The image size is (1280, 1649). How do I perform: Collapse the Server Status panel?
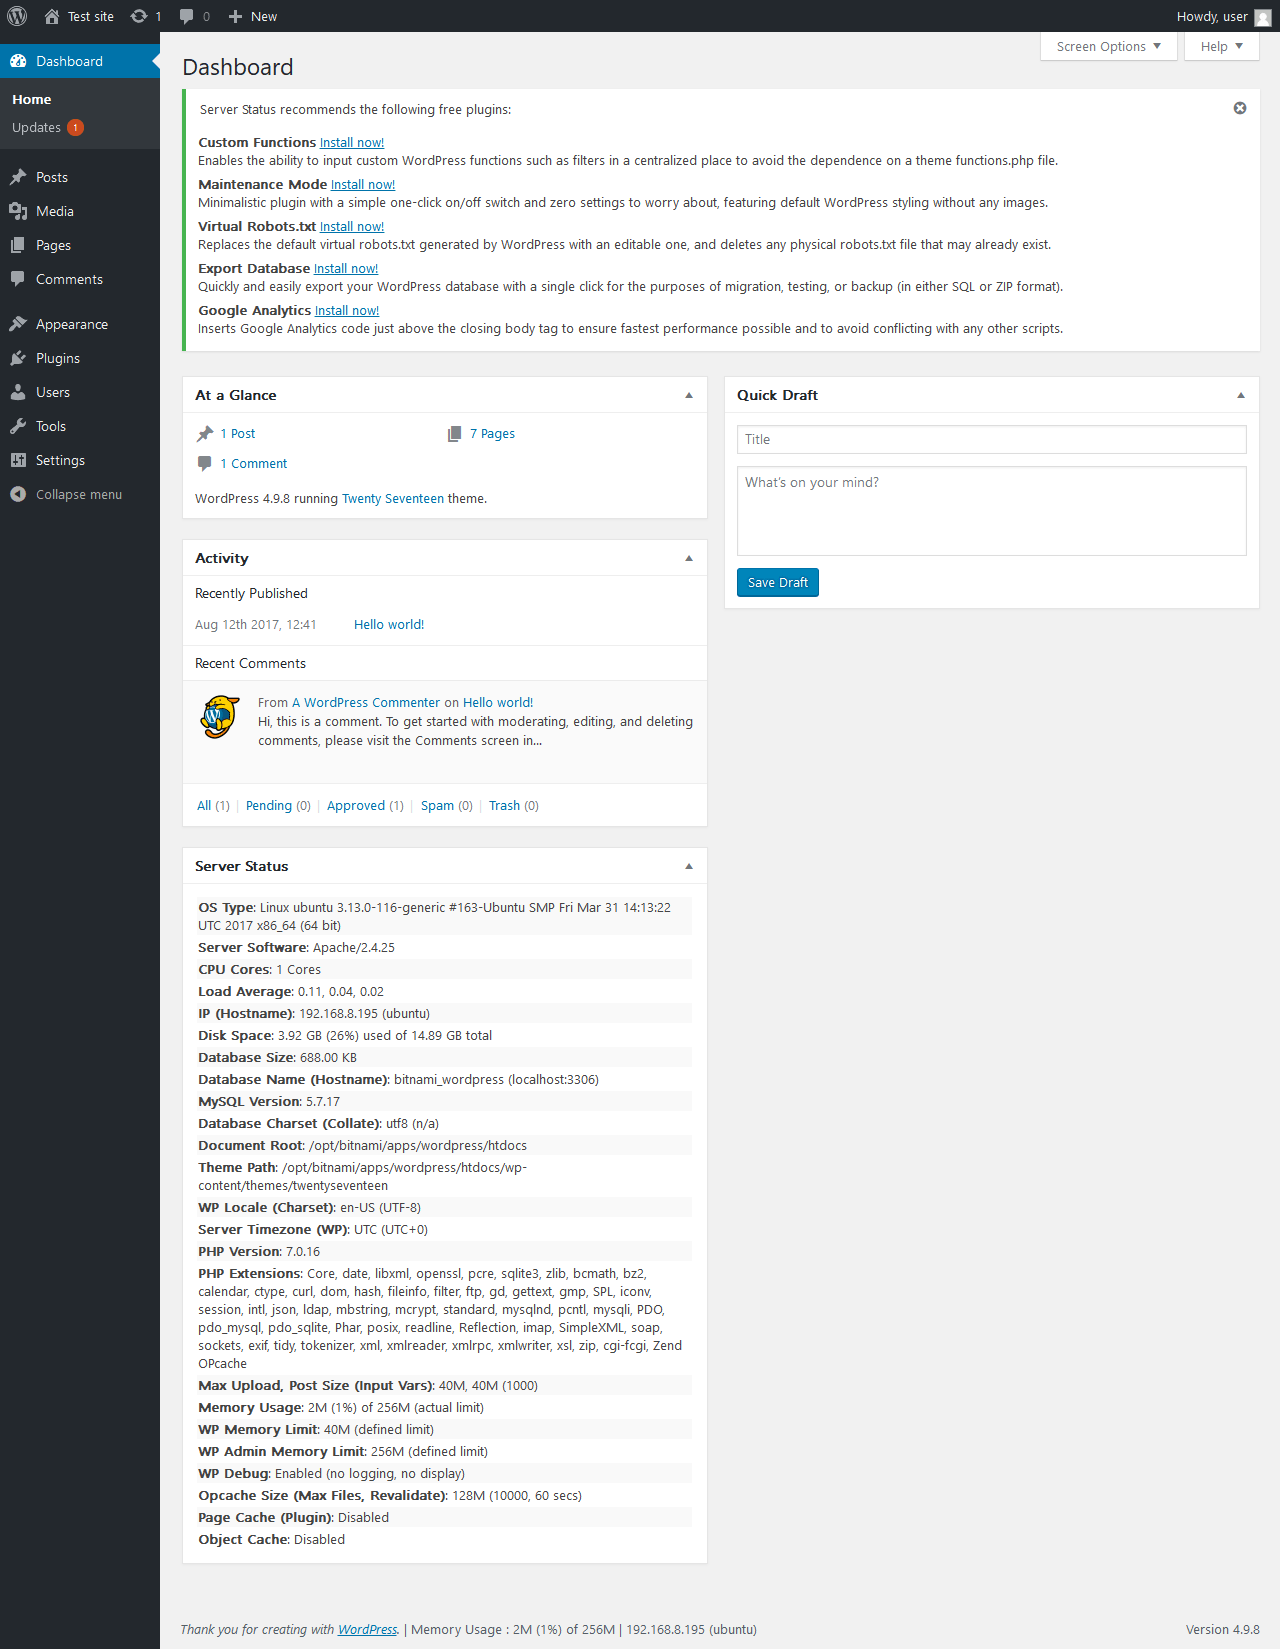689,866
